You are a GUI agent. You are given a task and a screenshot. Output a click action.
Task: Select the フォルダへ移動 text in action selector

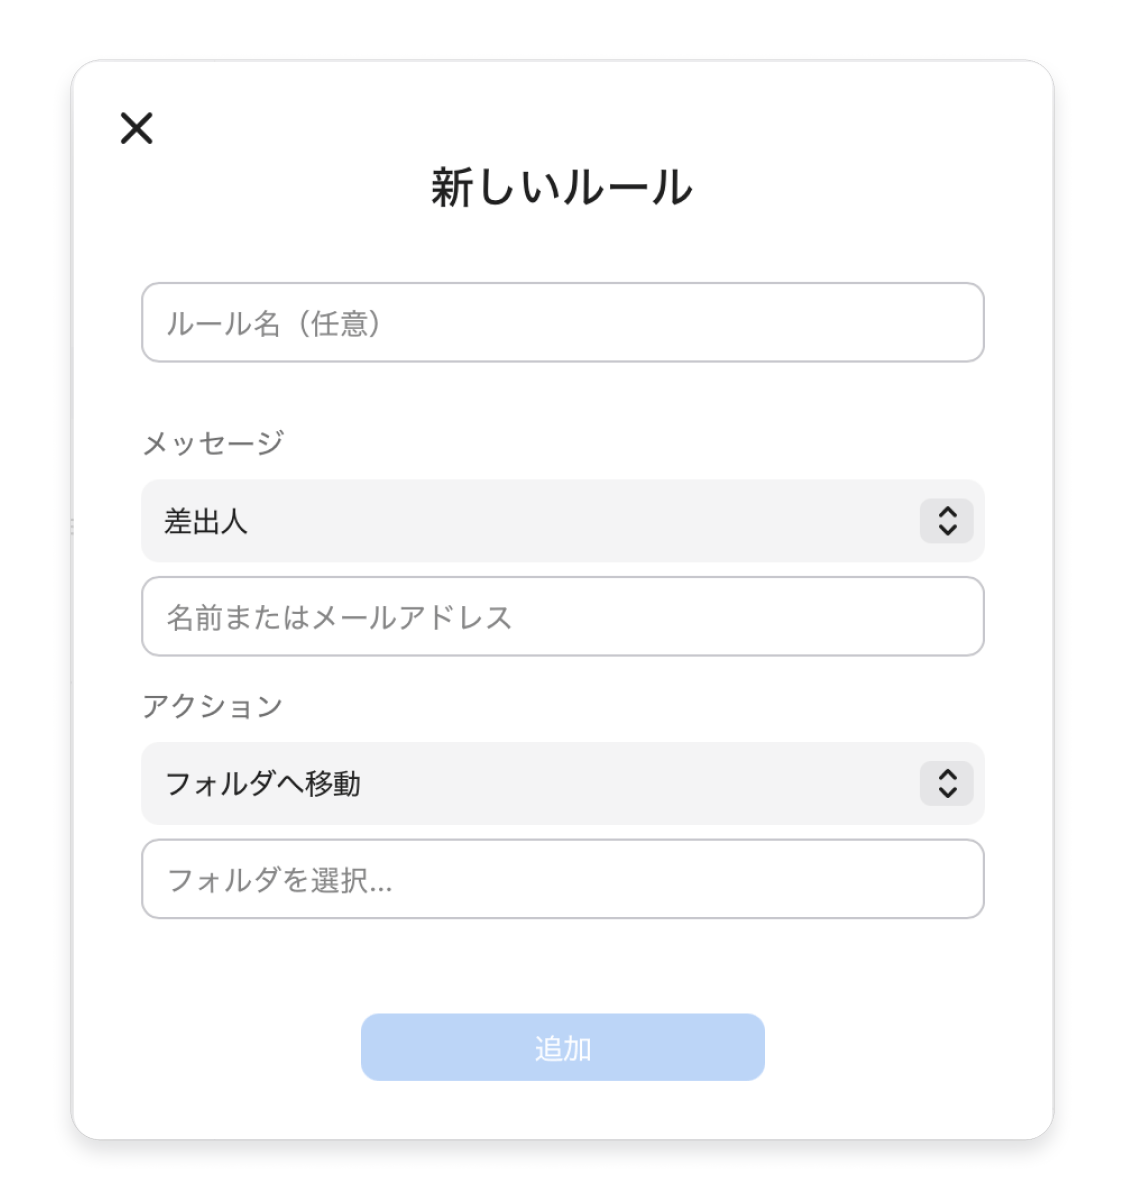point(263,783)
